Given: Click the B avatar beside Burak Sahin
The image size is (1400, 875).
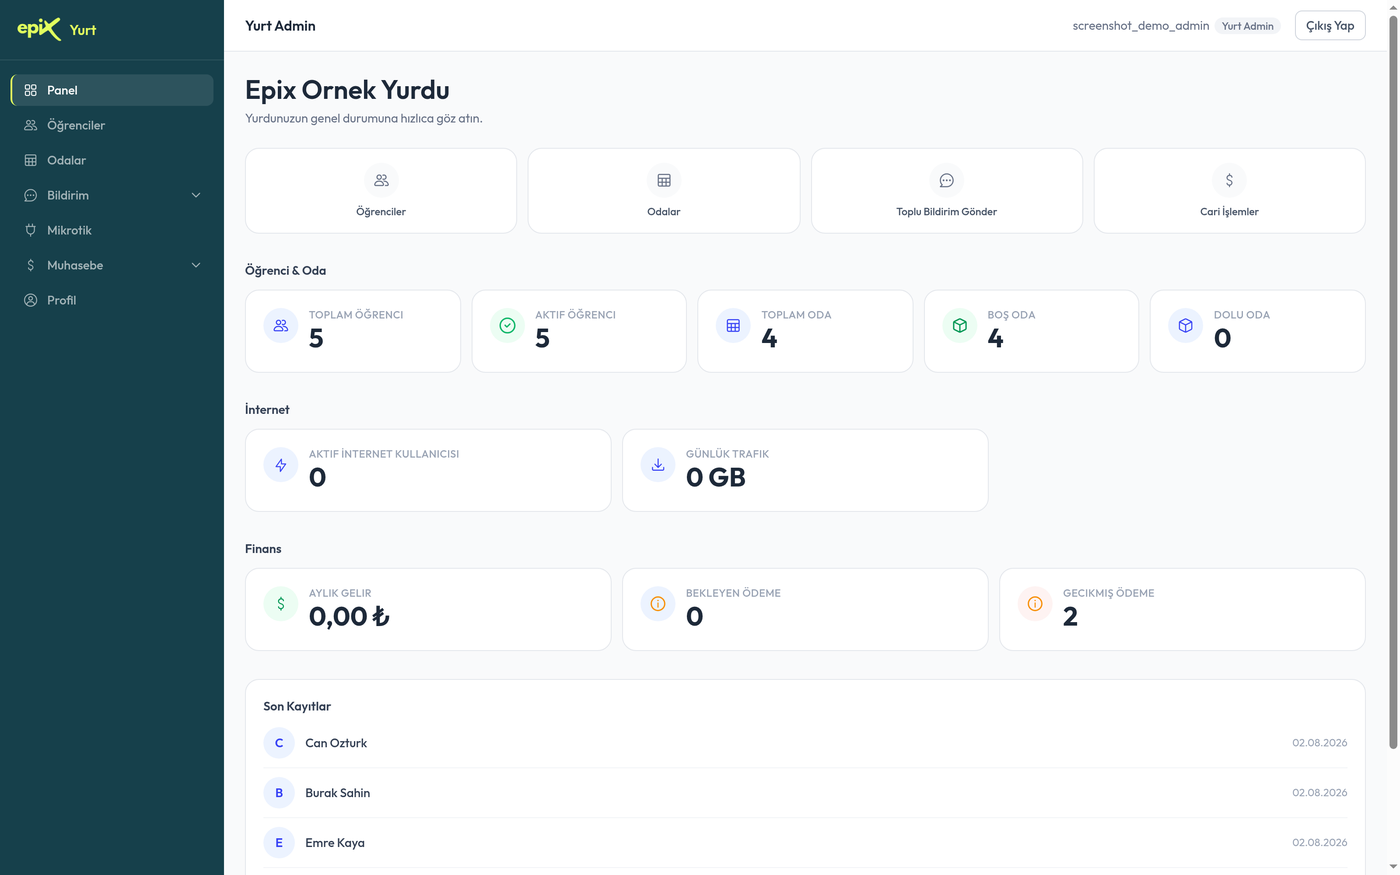Looking at the screenshot, I should [279, 793].
